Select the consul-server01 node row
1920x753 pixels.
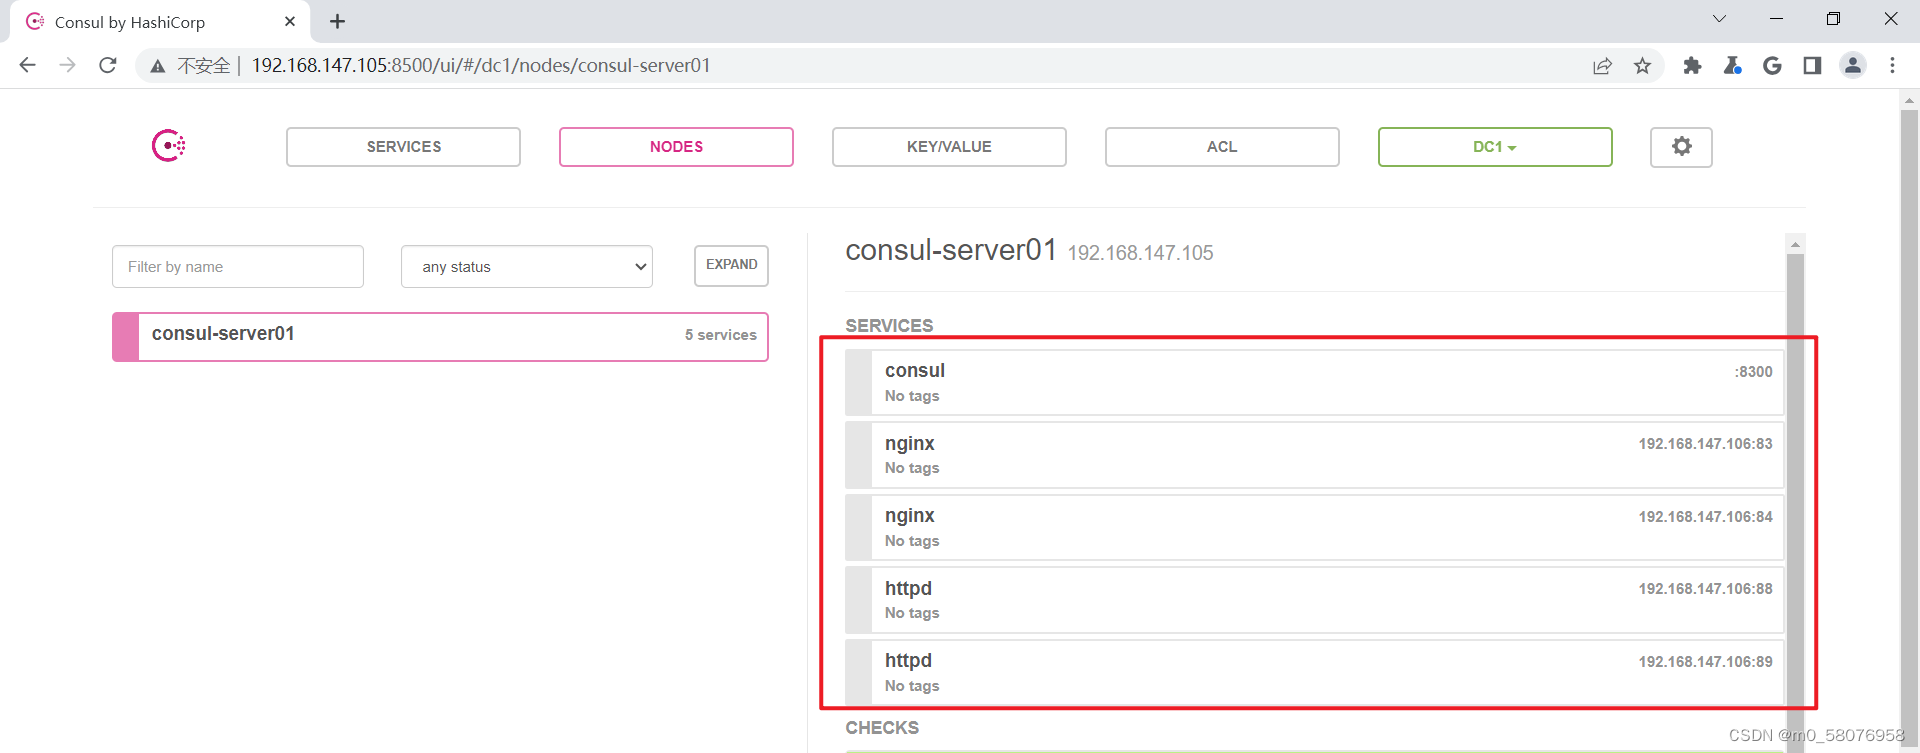[x=440, y=336]
